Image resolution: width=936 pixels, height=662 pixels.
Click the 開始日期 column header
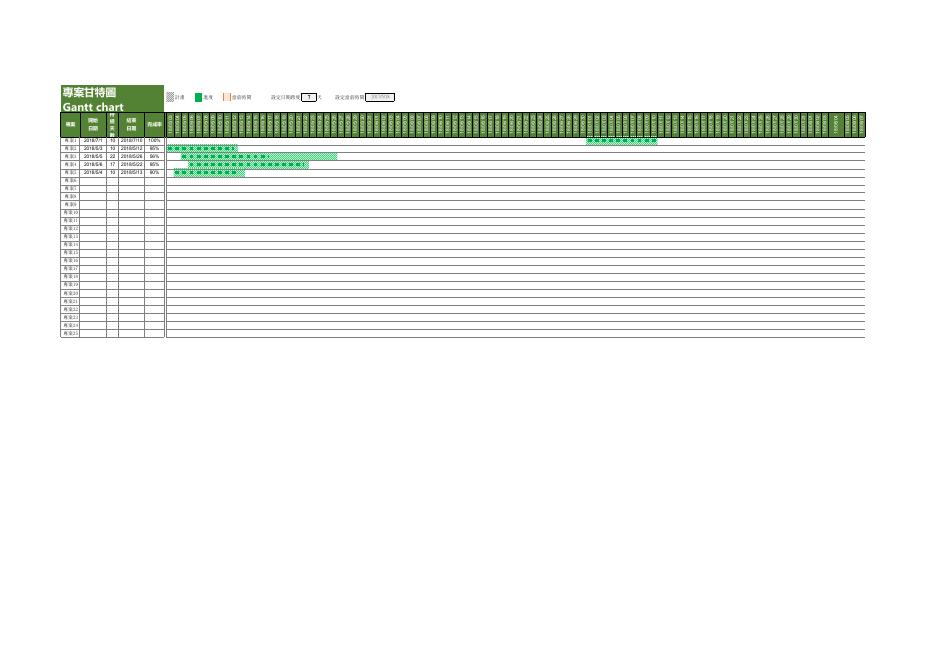pos(93,125)
